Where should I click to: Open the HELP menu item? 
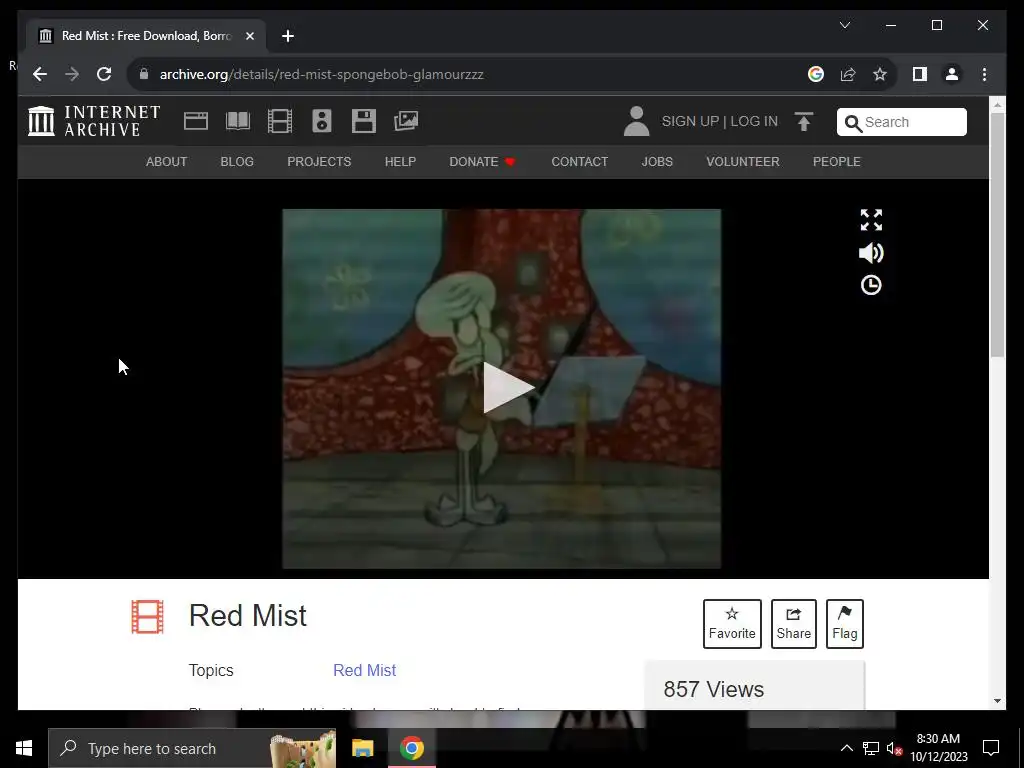click(400, 162)
